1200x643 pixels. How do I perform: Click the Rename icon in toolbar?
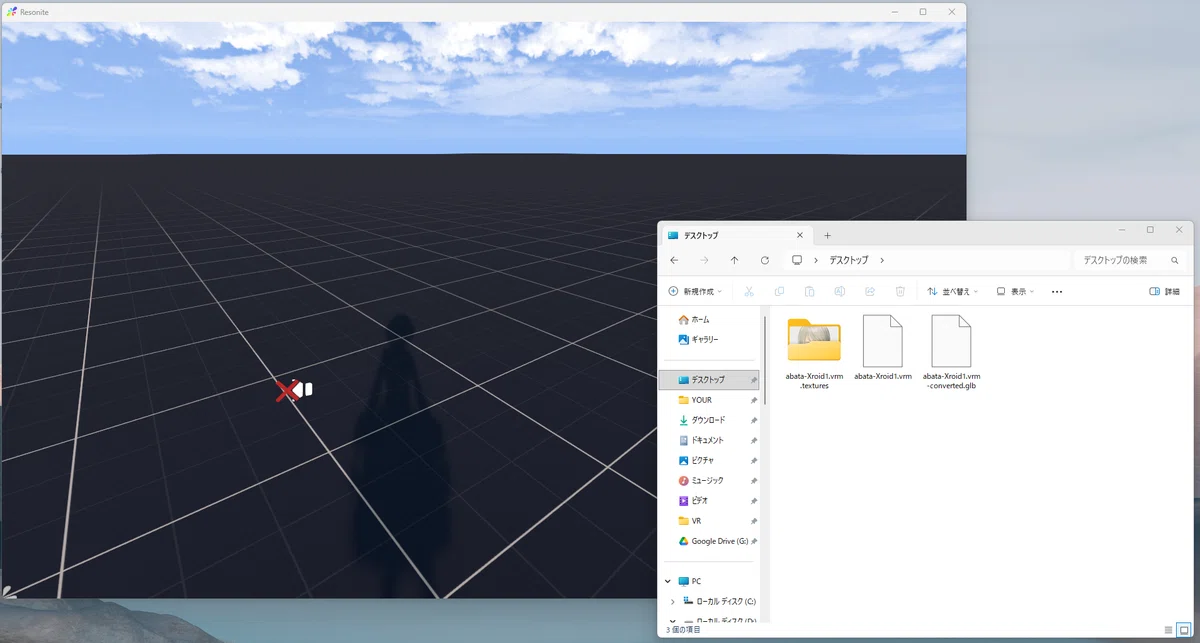(840, 291)
